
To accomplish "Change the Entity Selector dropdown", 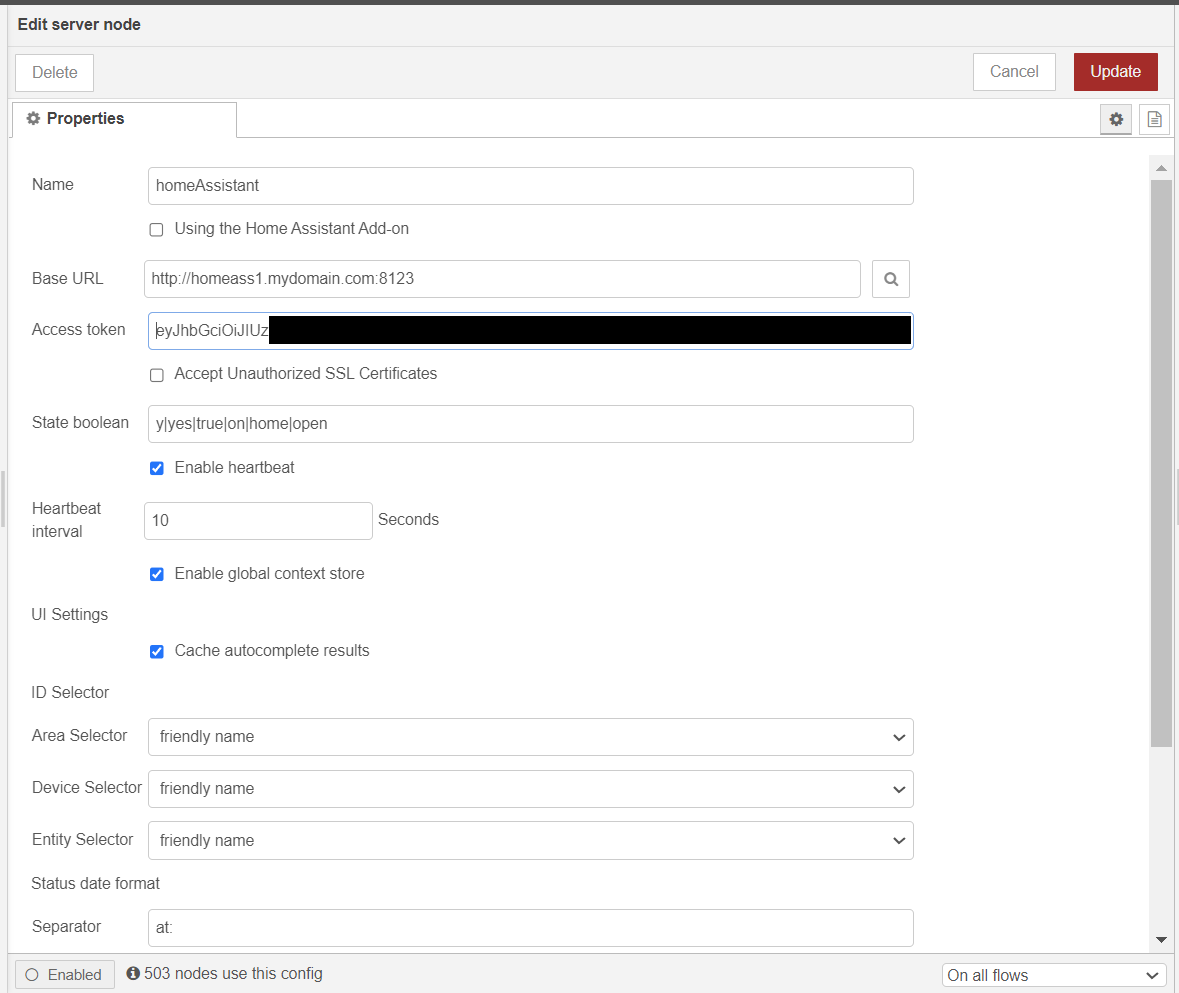I will 530,840.
